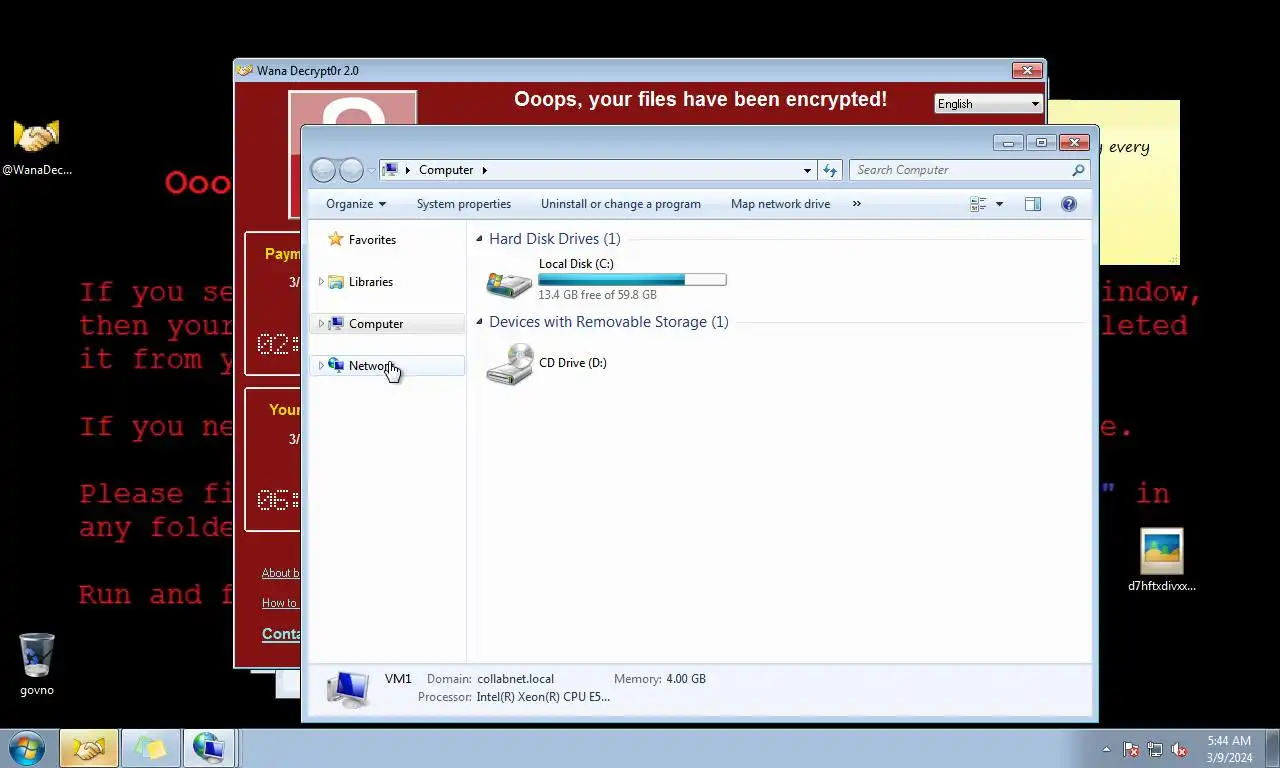Click the Favorites star icon
Viewport: 1280px width, 768px height.
pyautogui.click(x=336, y=239)
